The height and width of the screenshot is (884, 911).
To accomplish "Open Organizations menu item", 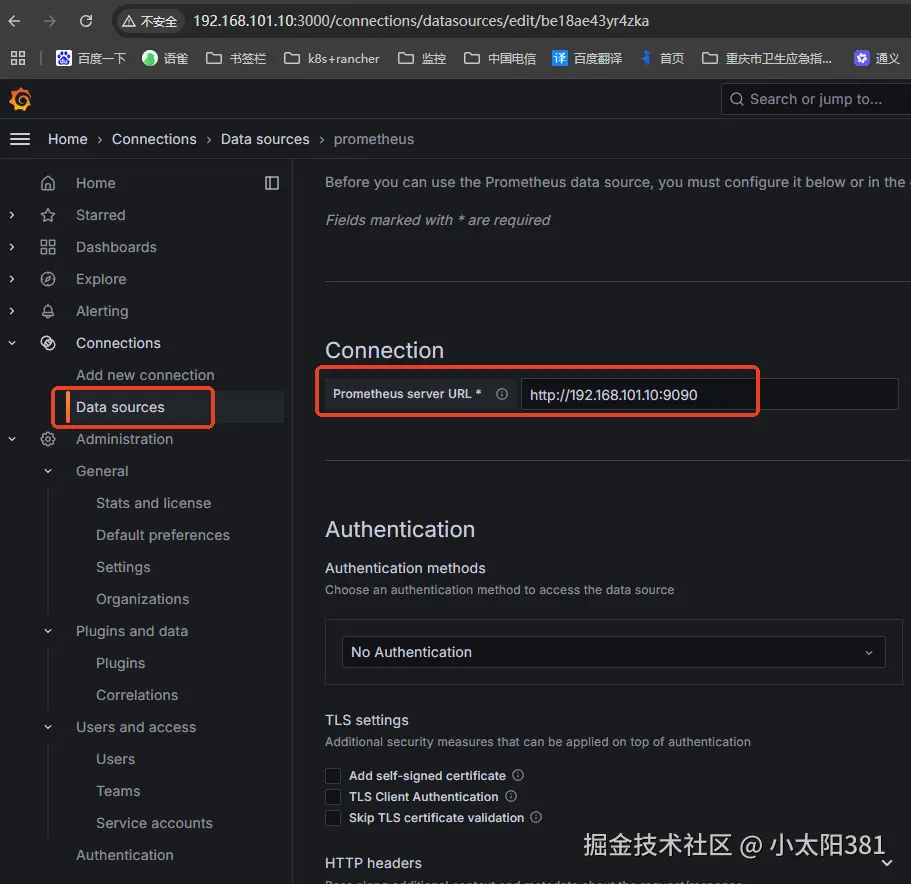I will (x=142, y=599).
